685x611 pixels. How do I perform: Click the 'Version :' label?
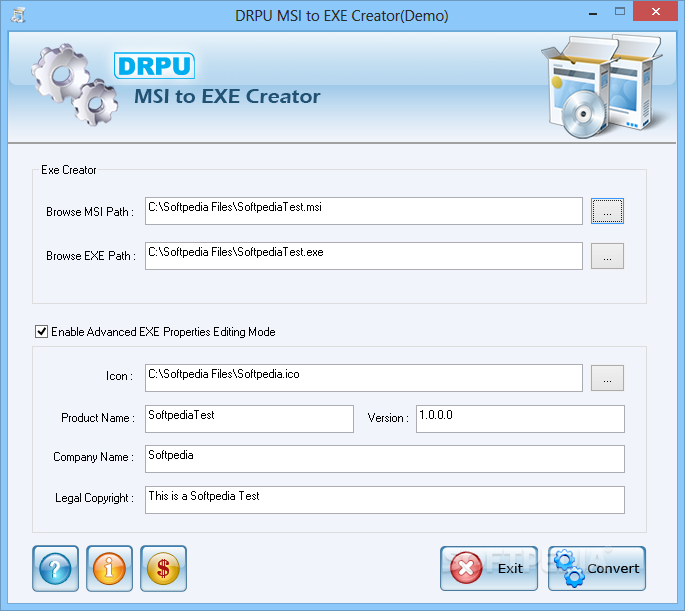pos(388,418)
